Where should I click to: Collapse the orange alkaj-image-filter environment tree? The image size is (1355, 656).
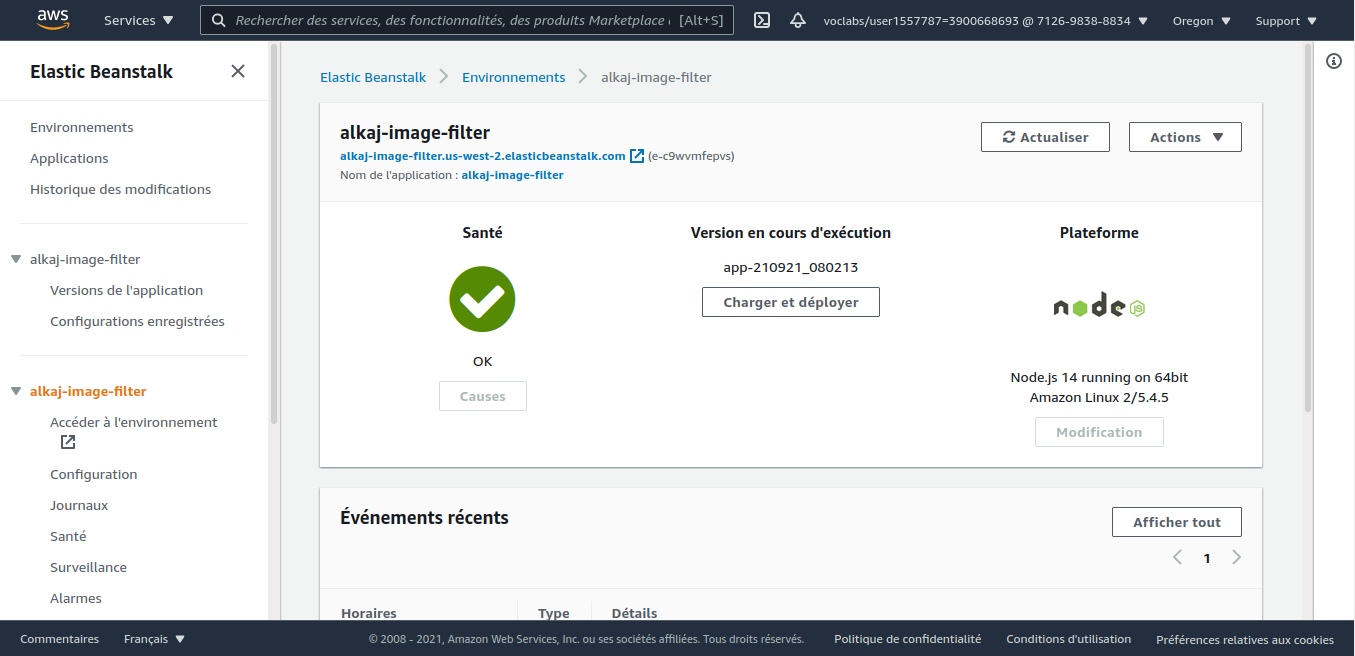pyautogui.click(x=16, y=391)
